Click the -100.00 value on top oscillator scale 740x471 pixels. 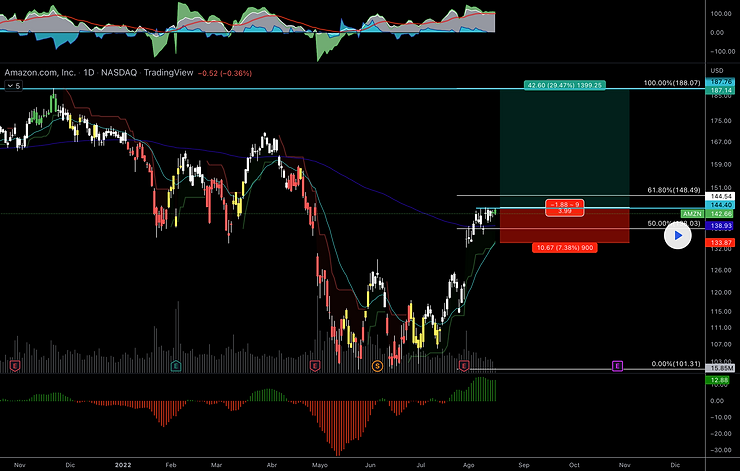point(722,51)
